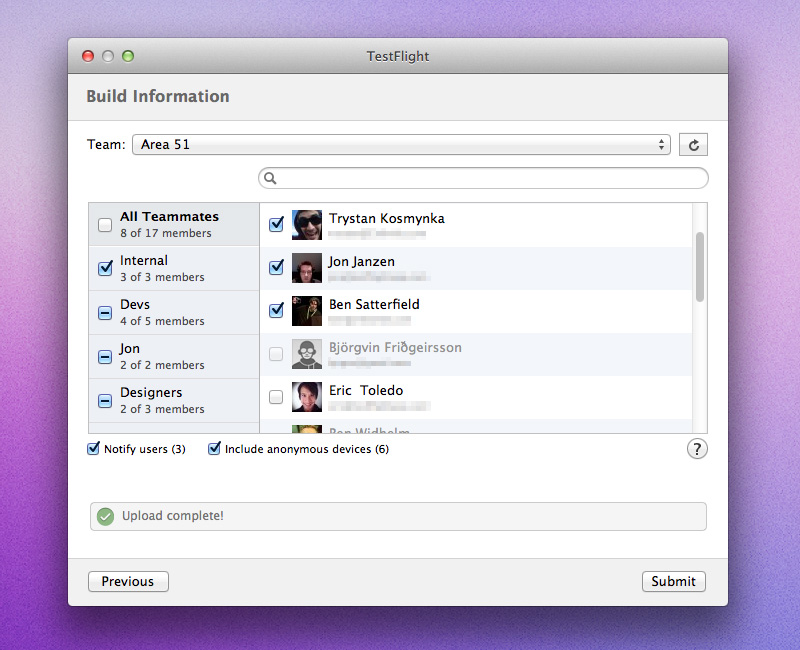Toggle the Jon group checkbox

pyautogui.click(x=105, y=356)
